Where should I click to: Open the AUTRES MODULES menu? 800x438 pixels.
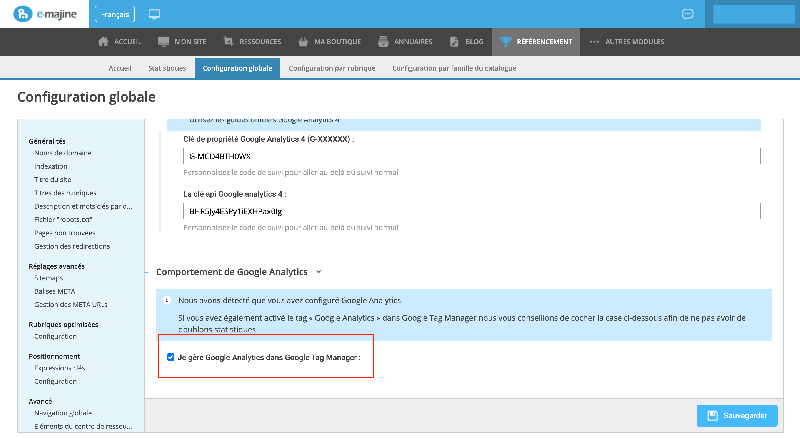627,41
